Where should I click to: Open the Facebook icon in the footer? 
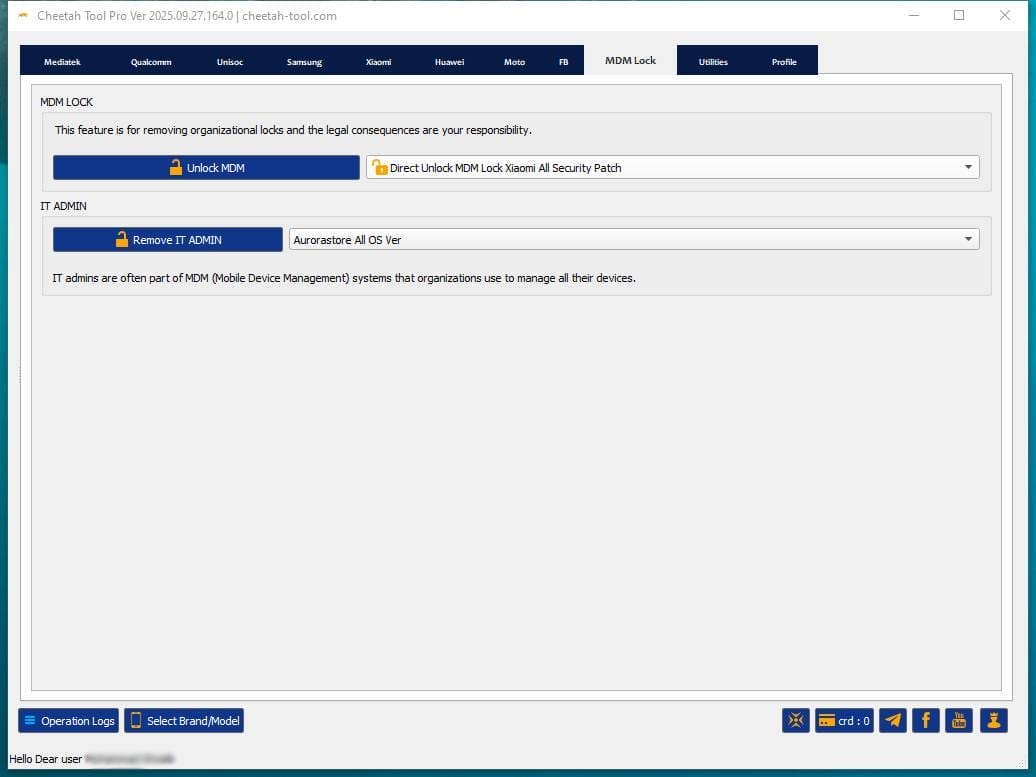tap(925, 720)
